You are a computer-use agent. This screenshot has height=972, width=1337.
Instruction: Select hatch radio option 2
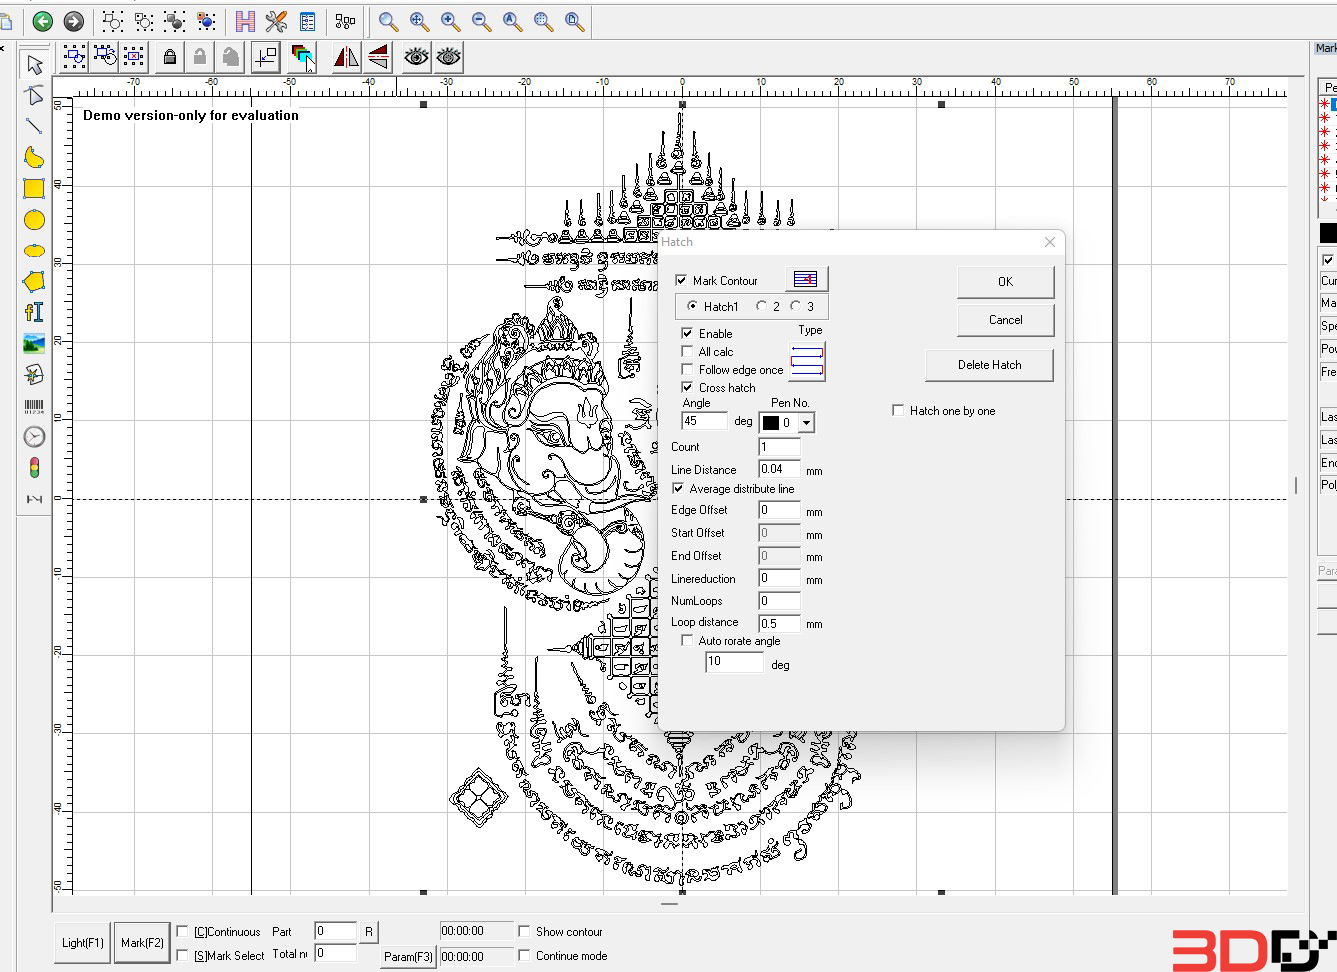[x=762, y=307]
